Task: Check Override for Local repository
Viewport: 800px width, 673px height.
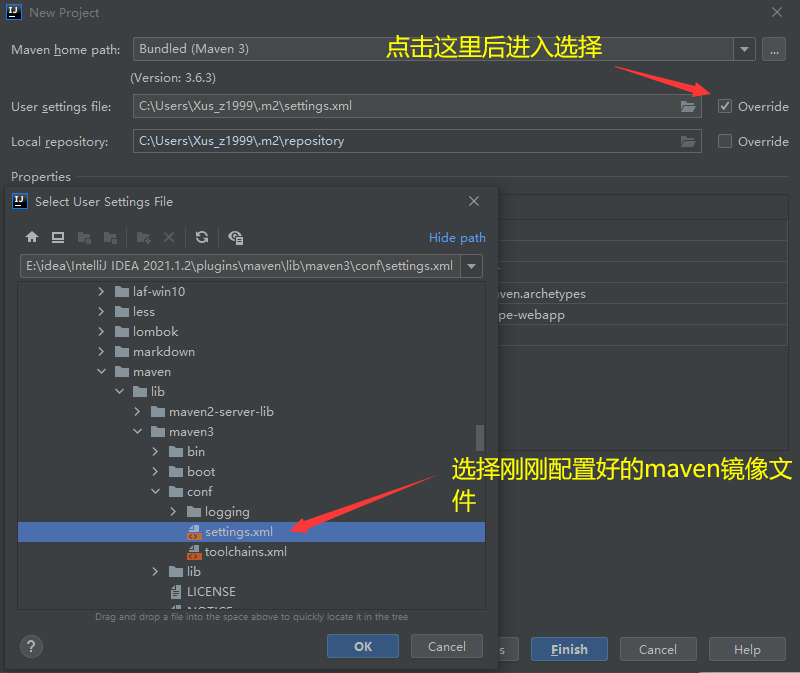Action: coord(724,141)
